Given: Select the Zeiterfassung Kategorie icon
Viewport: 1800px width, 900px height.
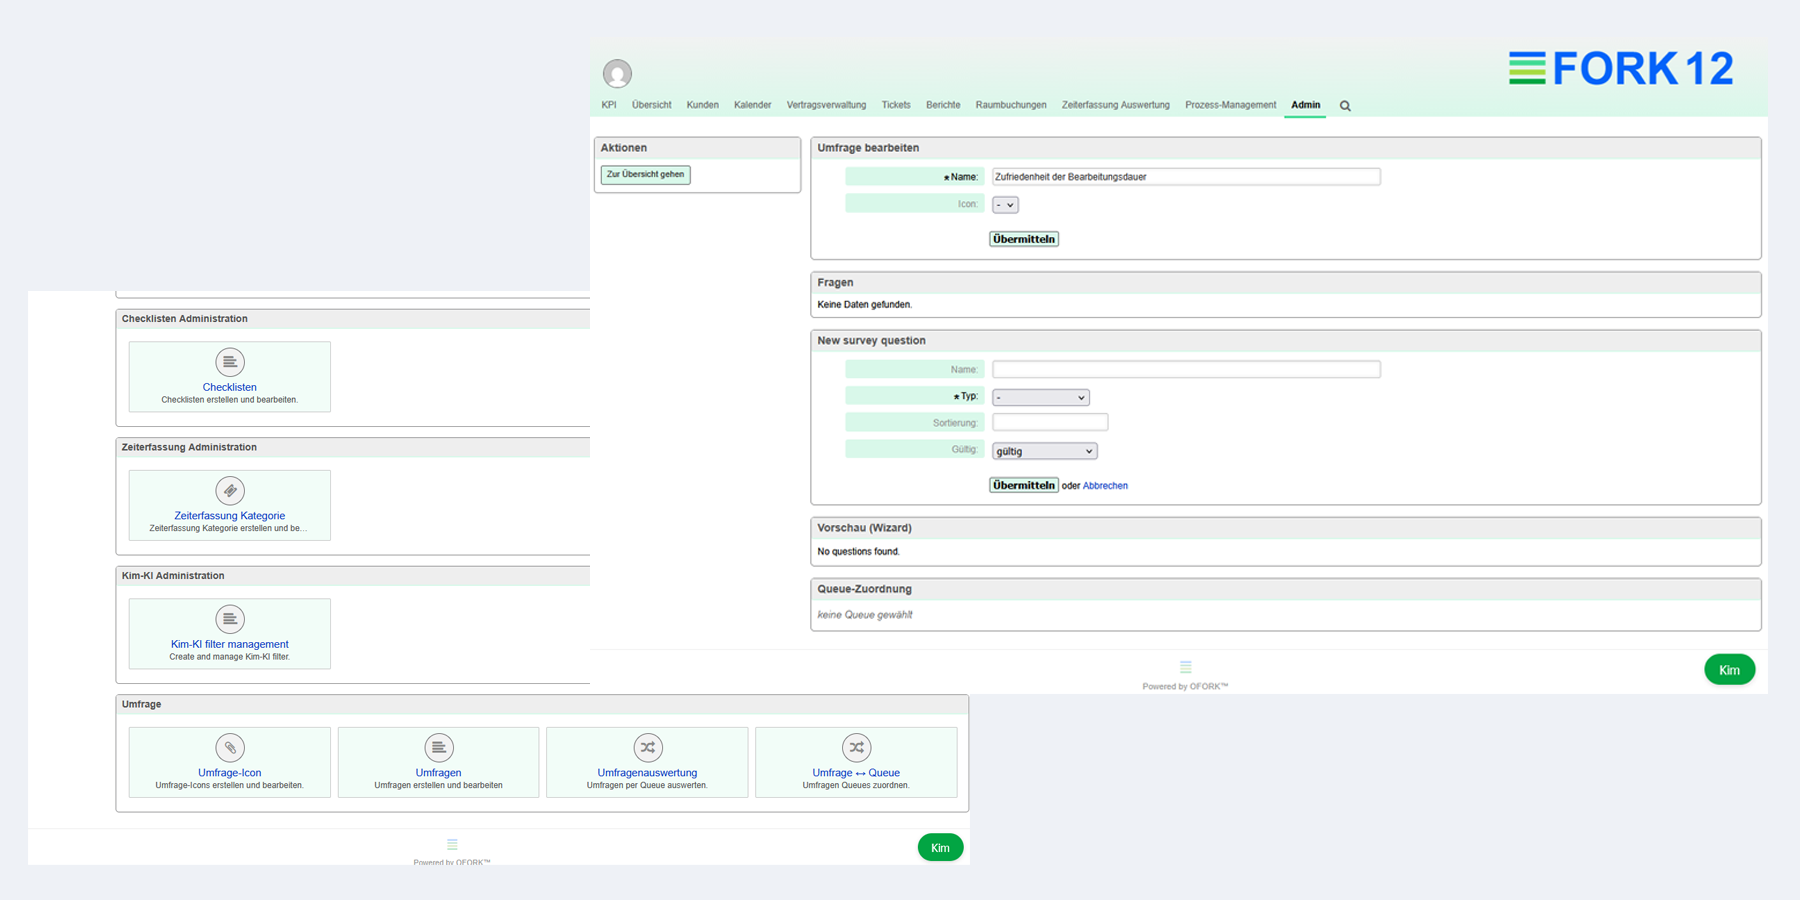Looking at the screenshot, I should [229, 490].
